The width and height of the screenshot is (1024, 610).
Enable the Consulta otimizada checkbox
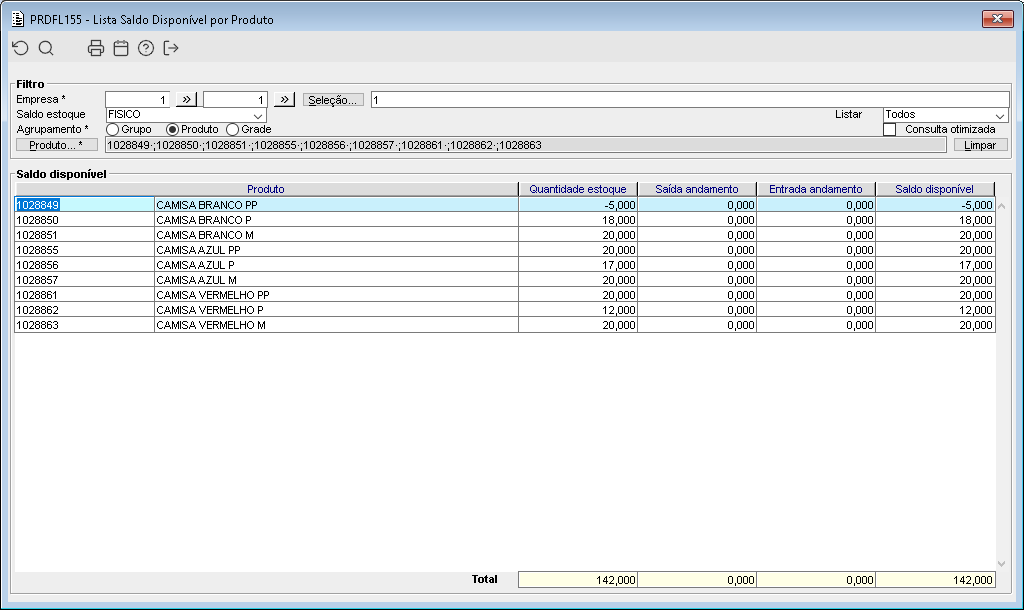tap(889, 129)
